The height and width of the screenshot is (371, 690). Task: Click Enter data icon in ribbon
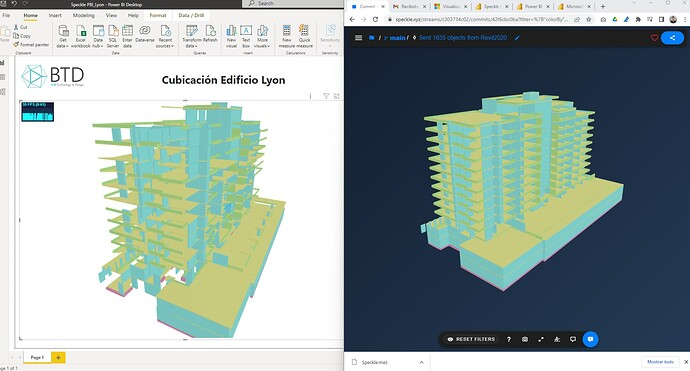point(127,36)
